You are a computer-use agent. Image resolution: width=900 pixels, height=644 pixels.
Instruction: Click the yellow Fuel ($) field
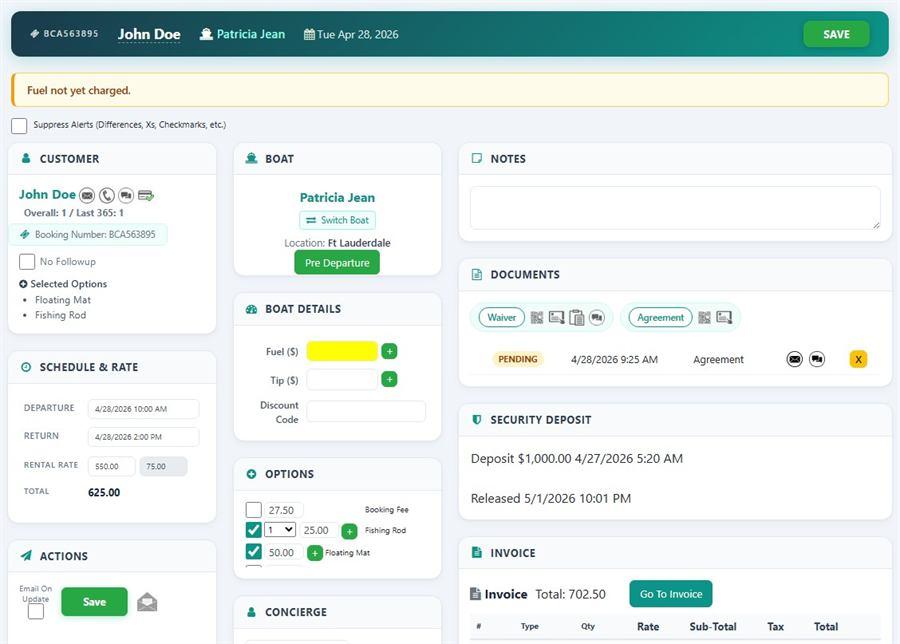tap(342, 351)
